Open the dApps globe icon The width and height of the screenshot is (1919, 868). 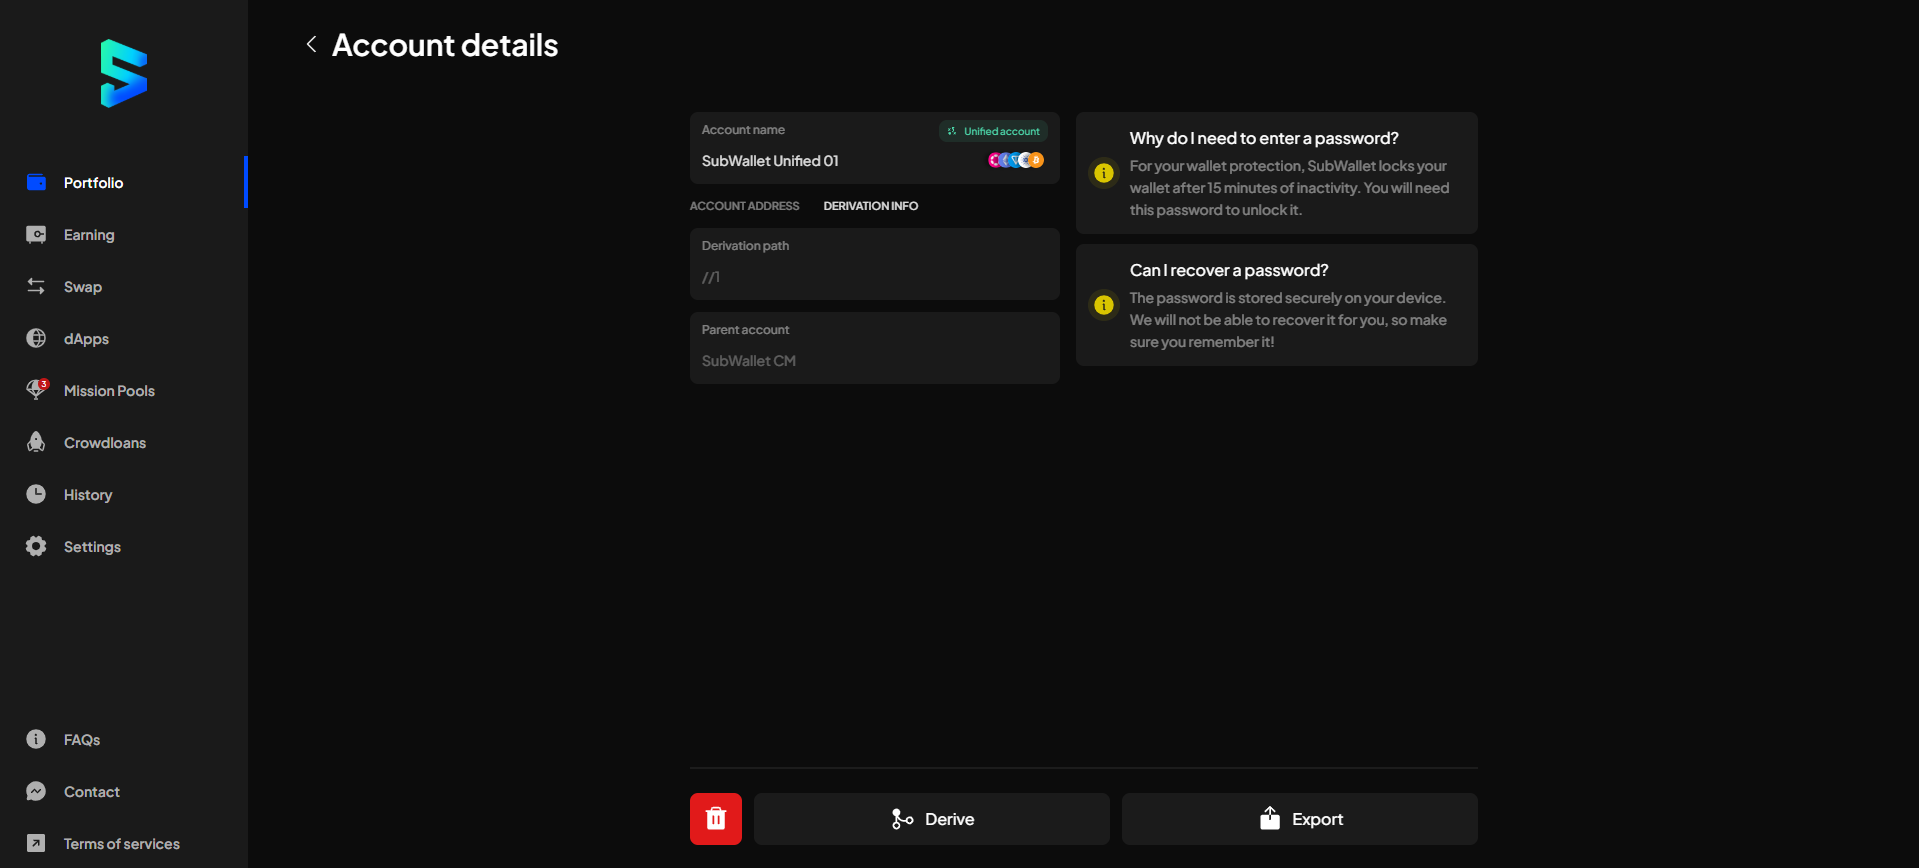(36, 339)
